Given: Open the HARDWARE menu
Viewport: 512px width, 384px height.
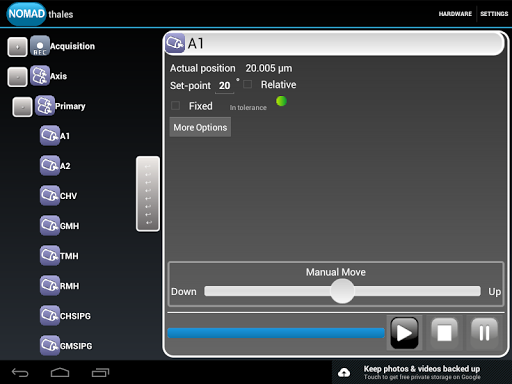Looking at the screenshot, I should (455, 14).
